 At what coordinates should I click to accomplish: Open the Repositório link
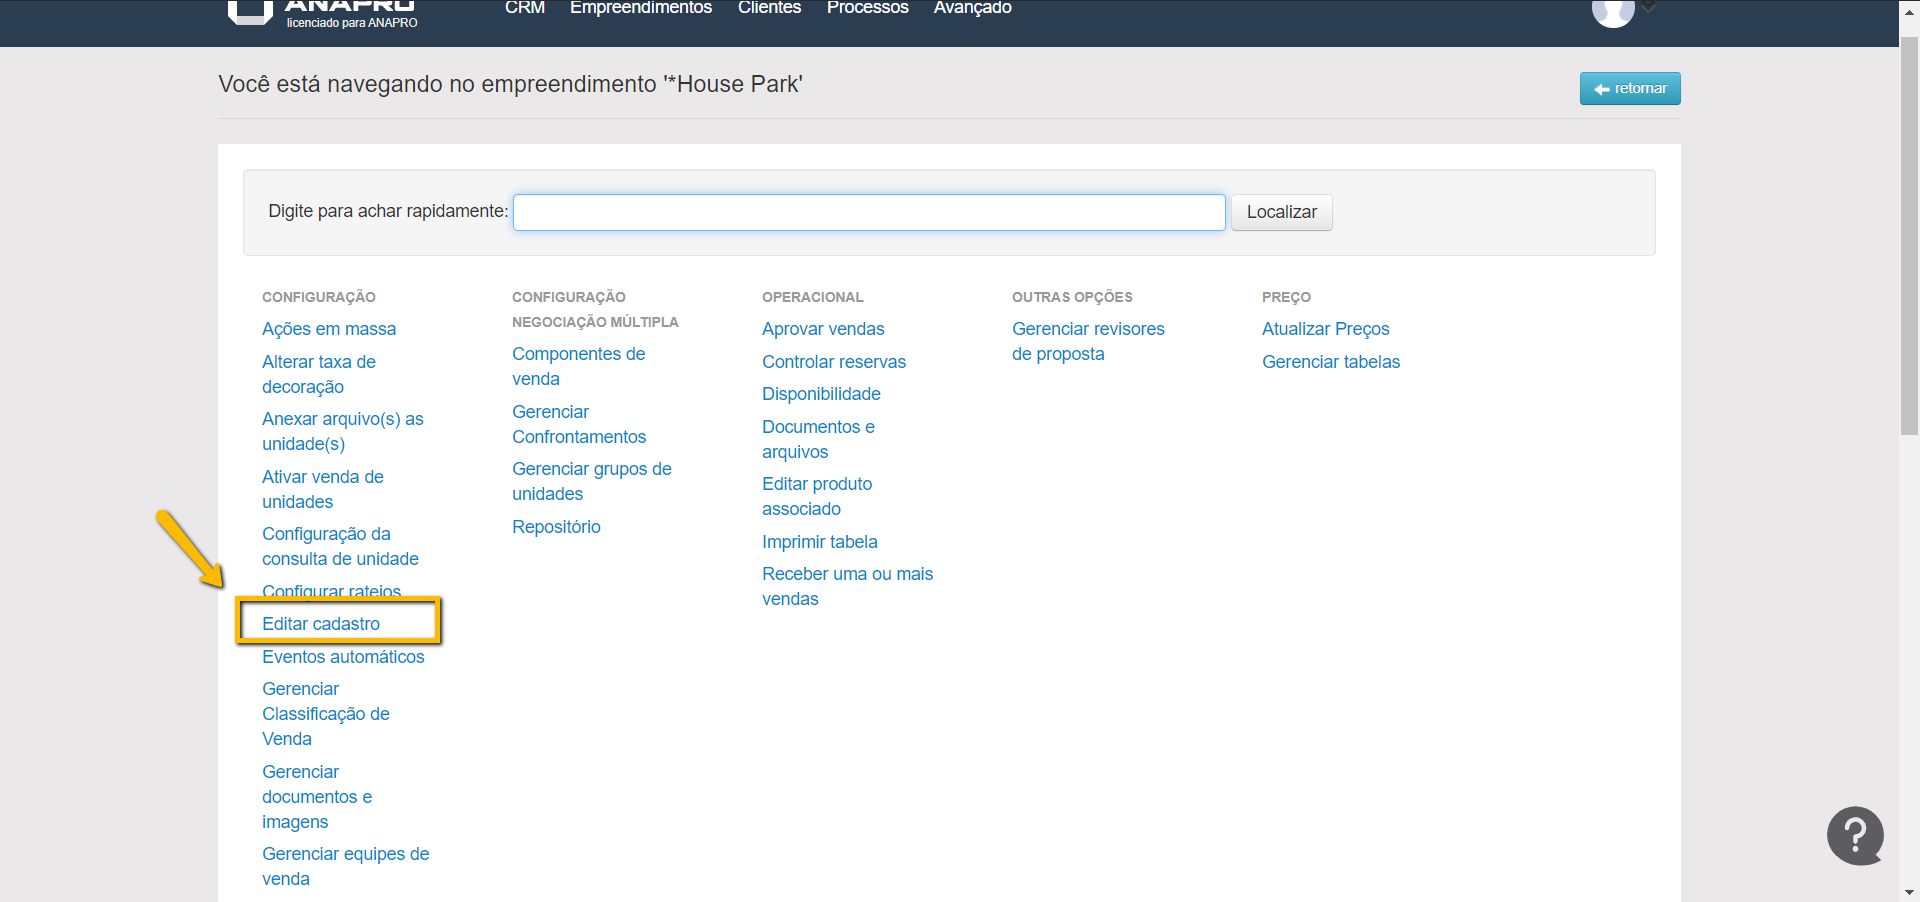556,527
